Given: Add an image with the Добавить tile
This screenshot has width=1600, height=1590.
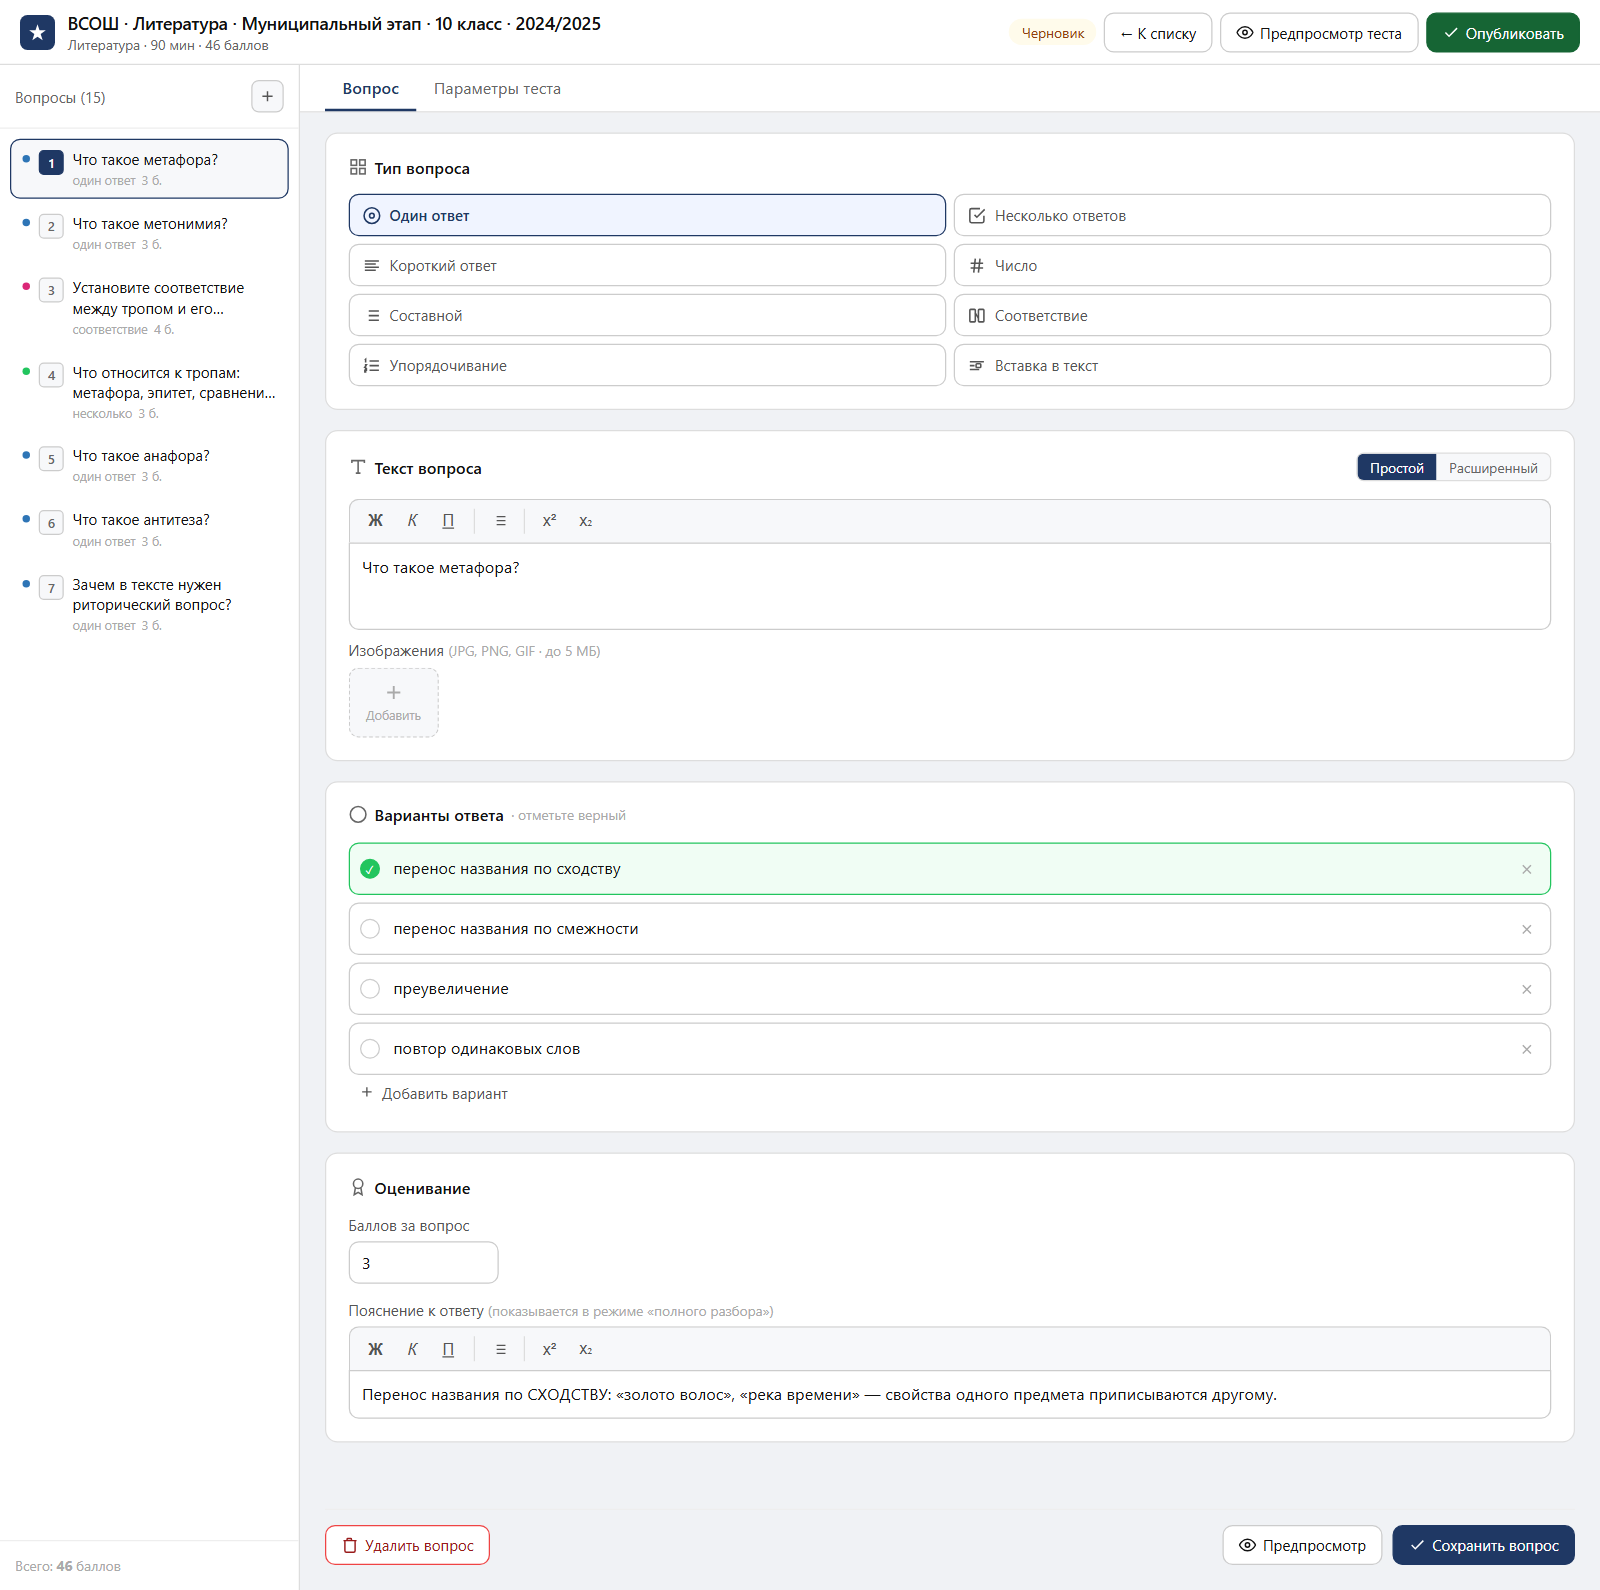Looking at the screenshot, I should [x=393, y=703].
